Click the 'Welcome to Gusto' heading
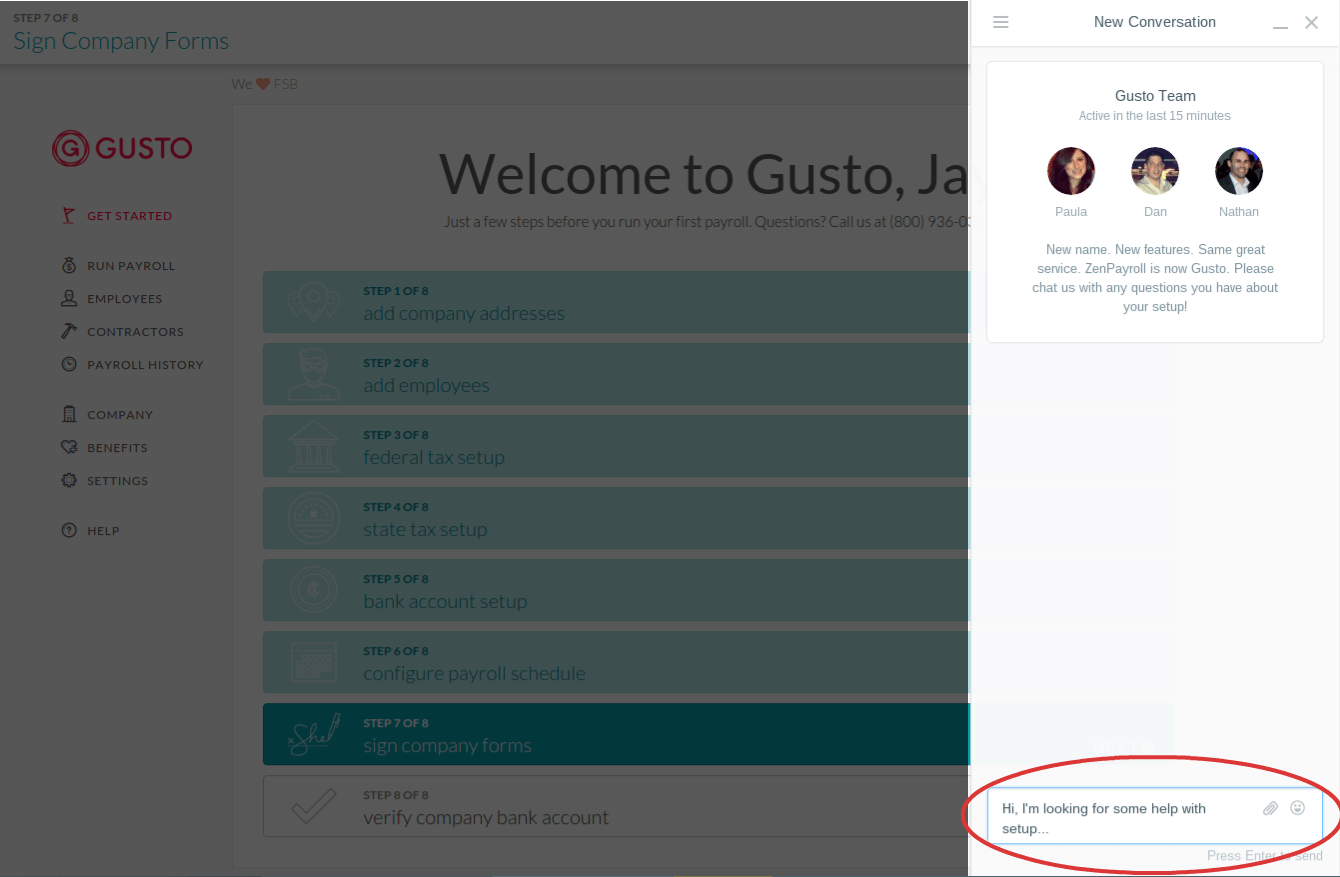The width and height of the screenshot is (1340, 877). point(704,174)
